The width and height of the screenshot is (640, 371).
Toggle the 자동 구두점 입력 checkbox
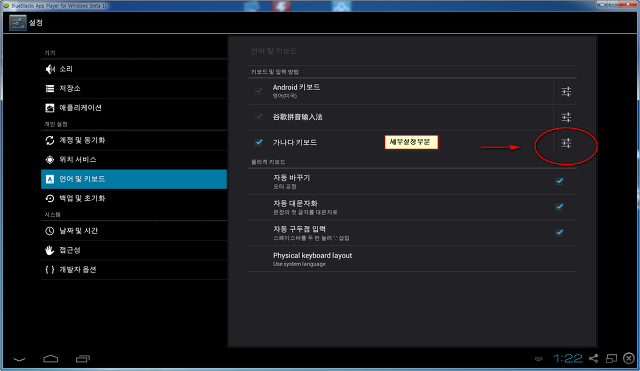559,233
